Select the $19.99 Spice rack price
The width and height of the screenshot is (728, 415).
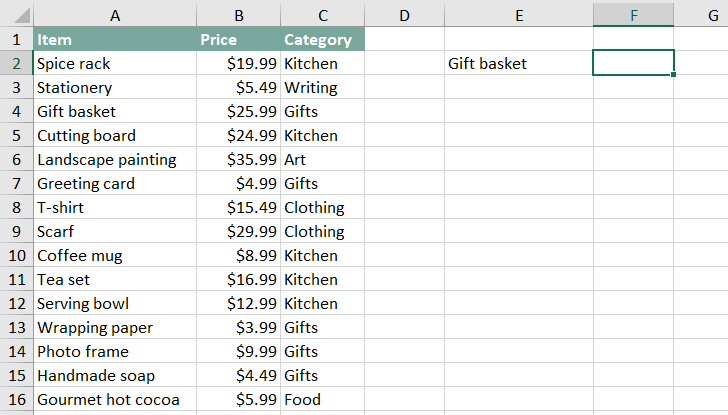coord(239,64)
